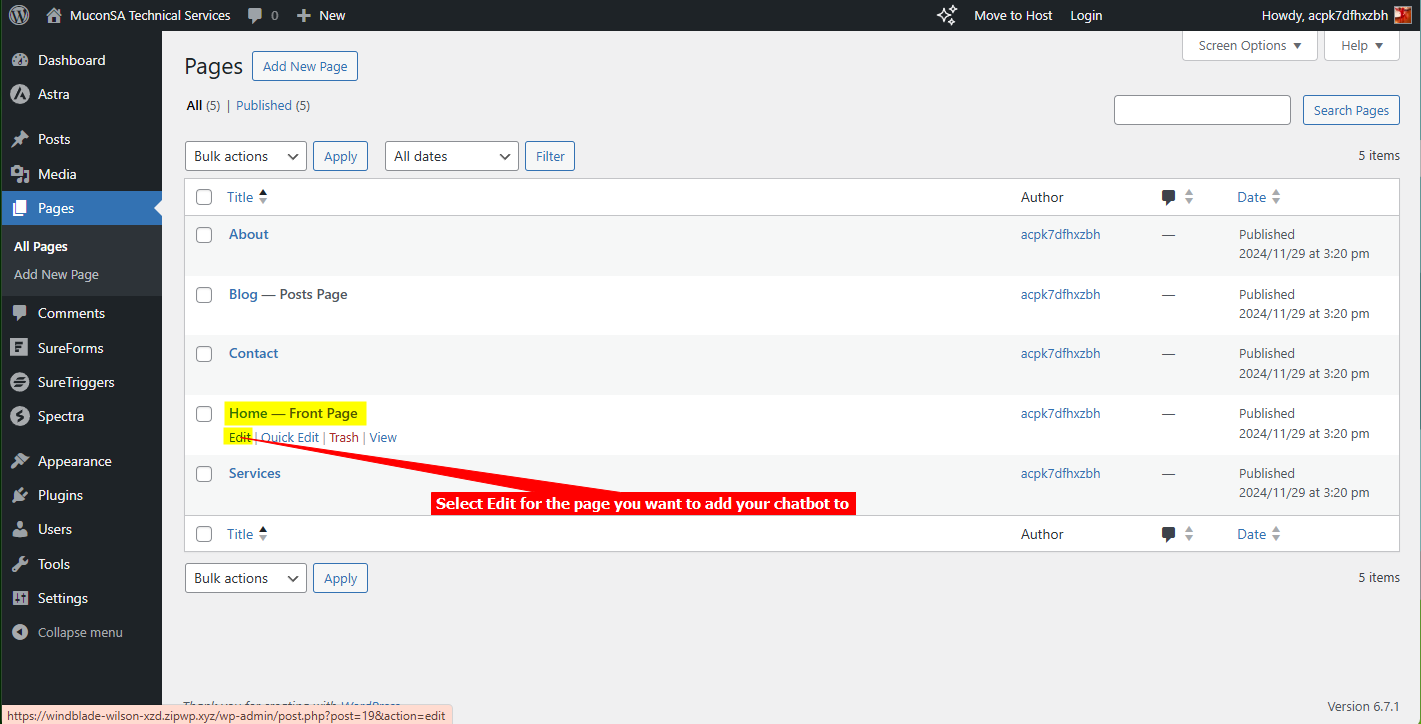Go to Add New Page submenu item

(56, 274)
